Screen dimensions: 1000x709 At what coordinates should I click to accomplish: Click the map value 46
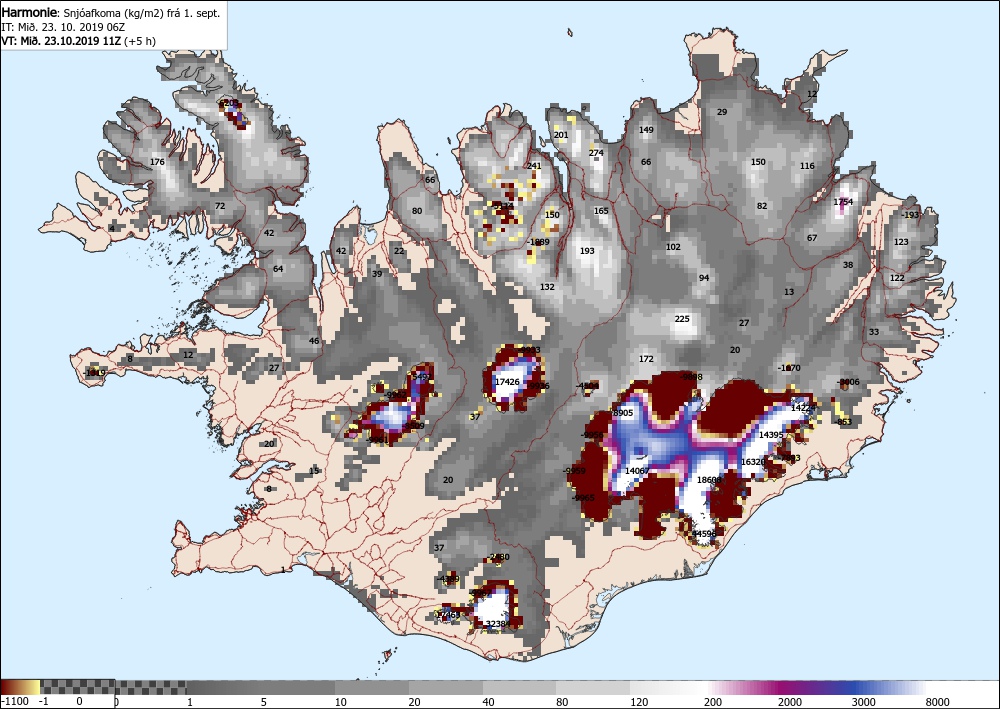pyautogui.click(x=314, y=341)
